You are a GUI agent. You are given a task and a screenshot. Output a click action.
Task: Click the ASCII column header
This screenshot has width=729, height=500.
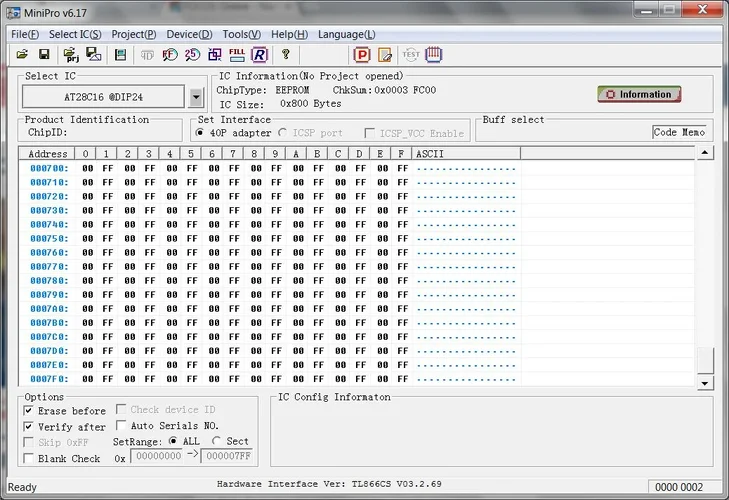click(x=465, y=154)
